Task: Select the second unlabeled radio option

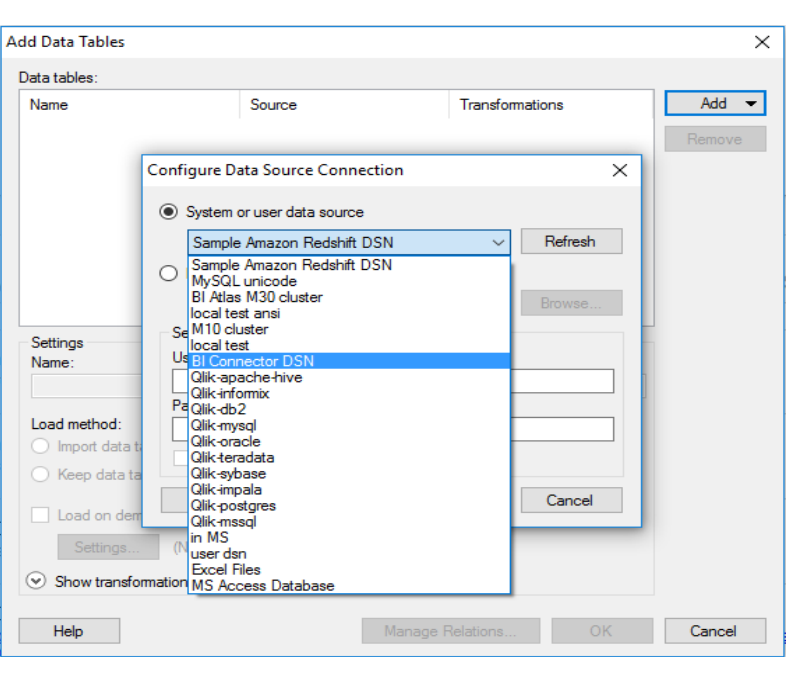Action: coord(168,273)
